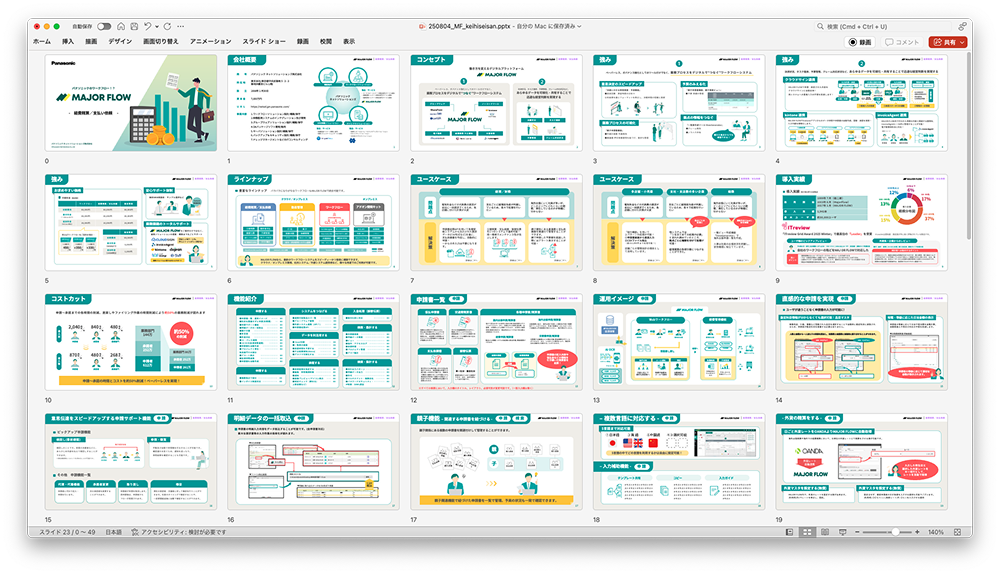Switch to Normal view icon
1000x574 pixels.
[790, 532]
